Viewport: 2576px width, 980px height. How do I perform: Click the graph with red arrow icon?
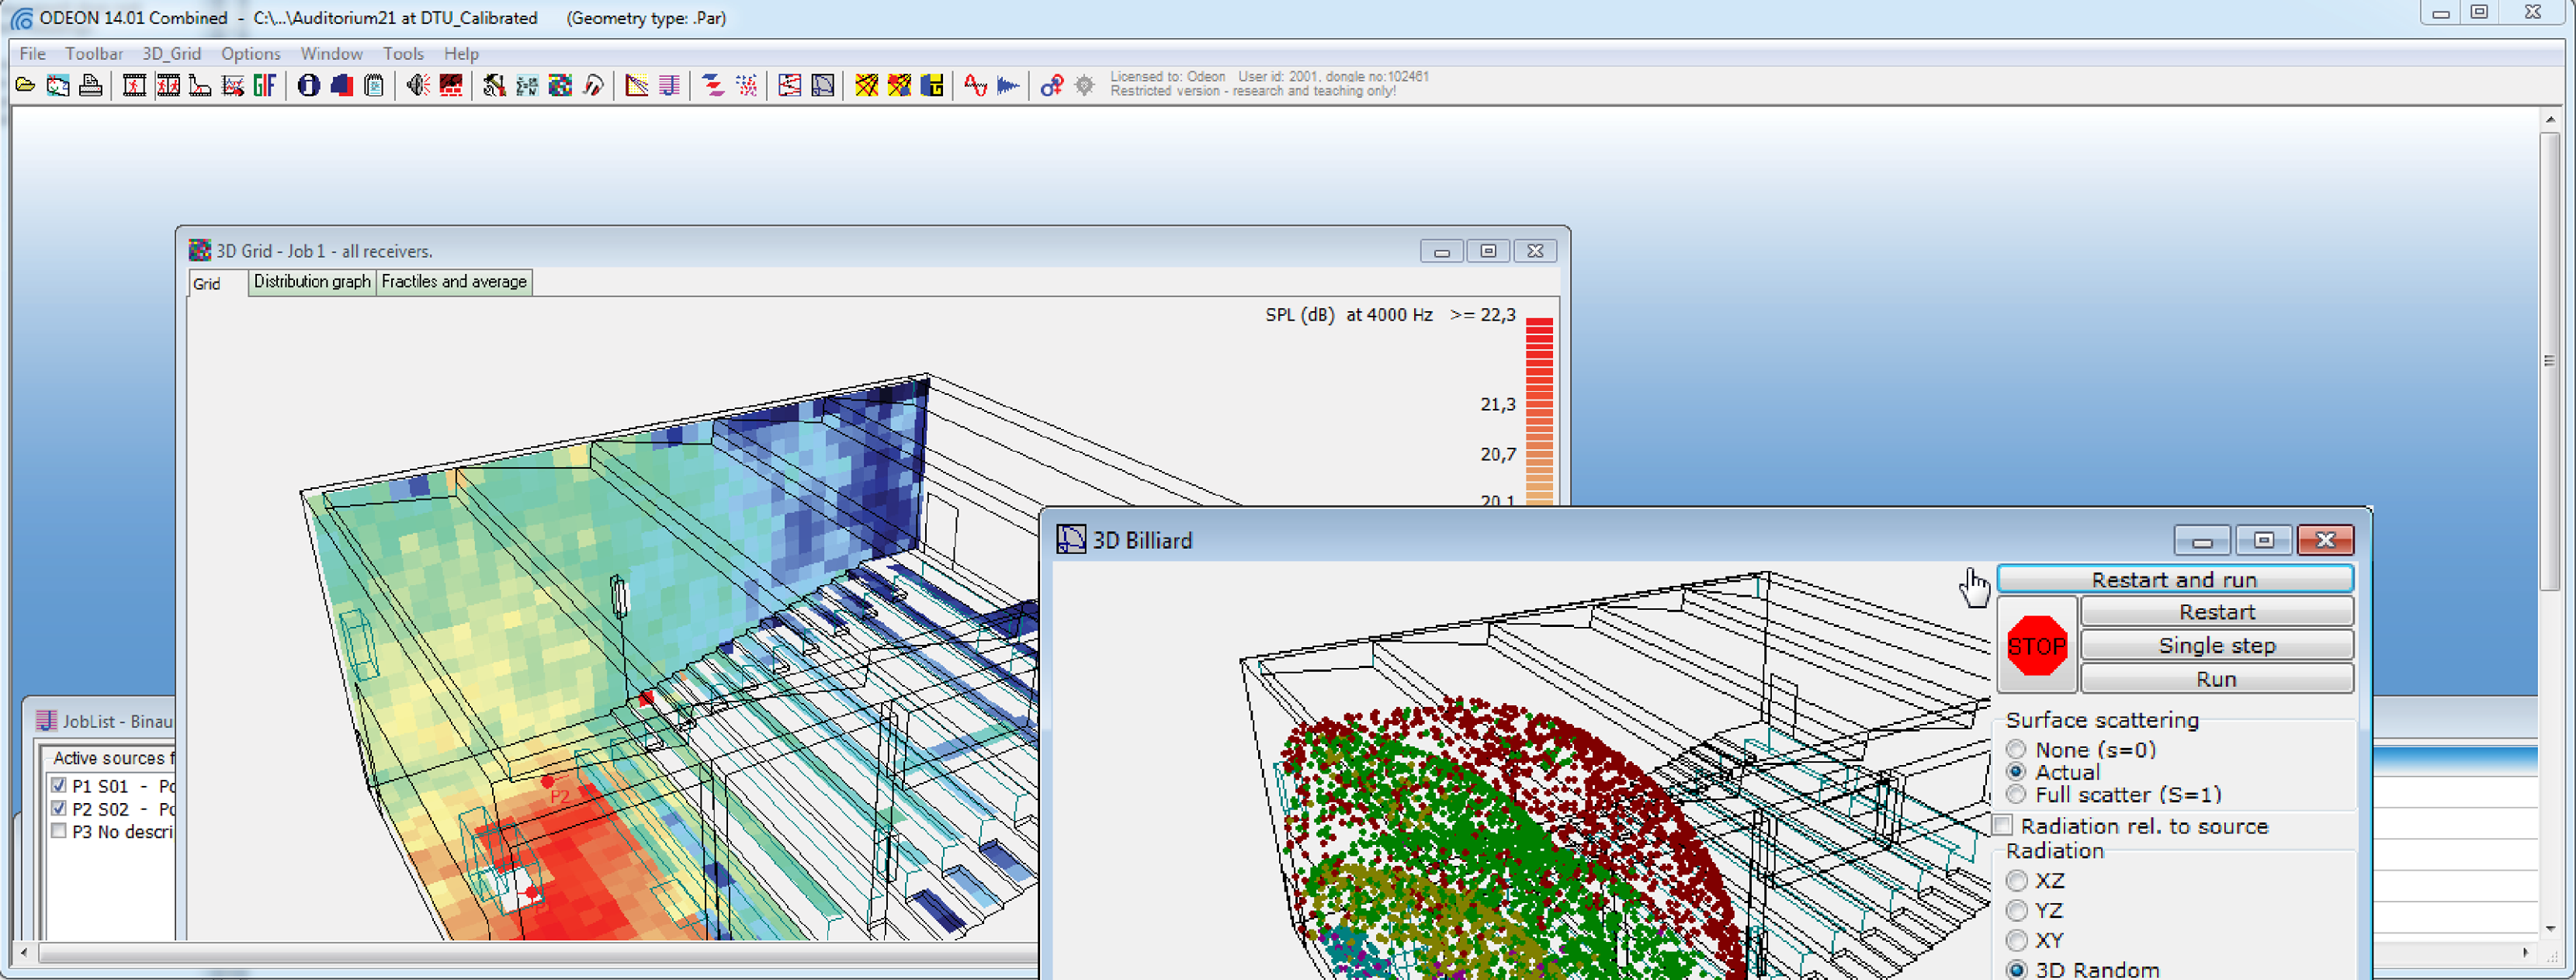232,86
